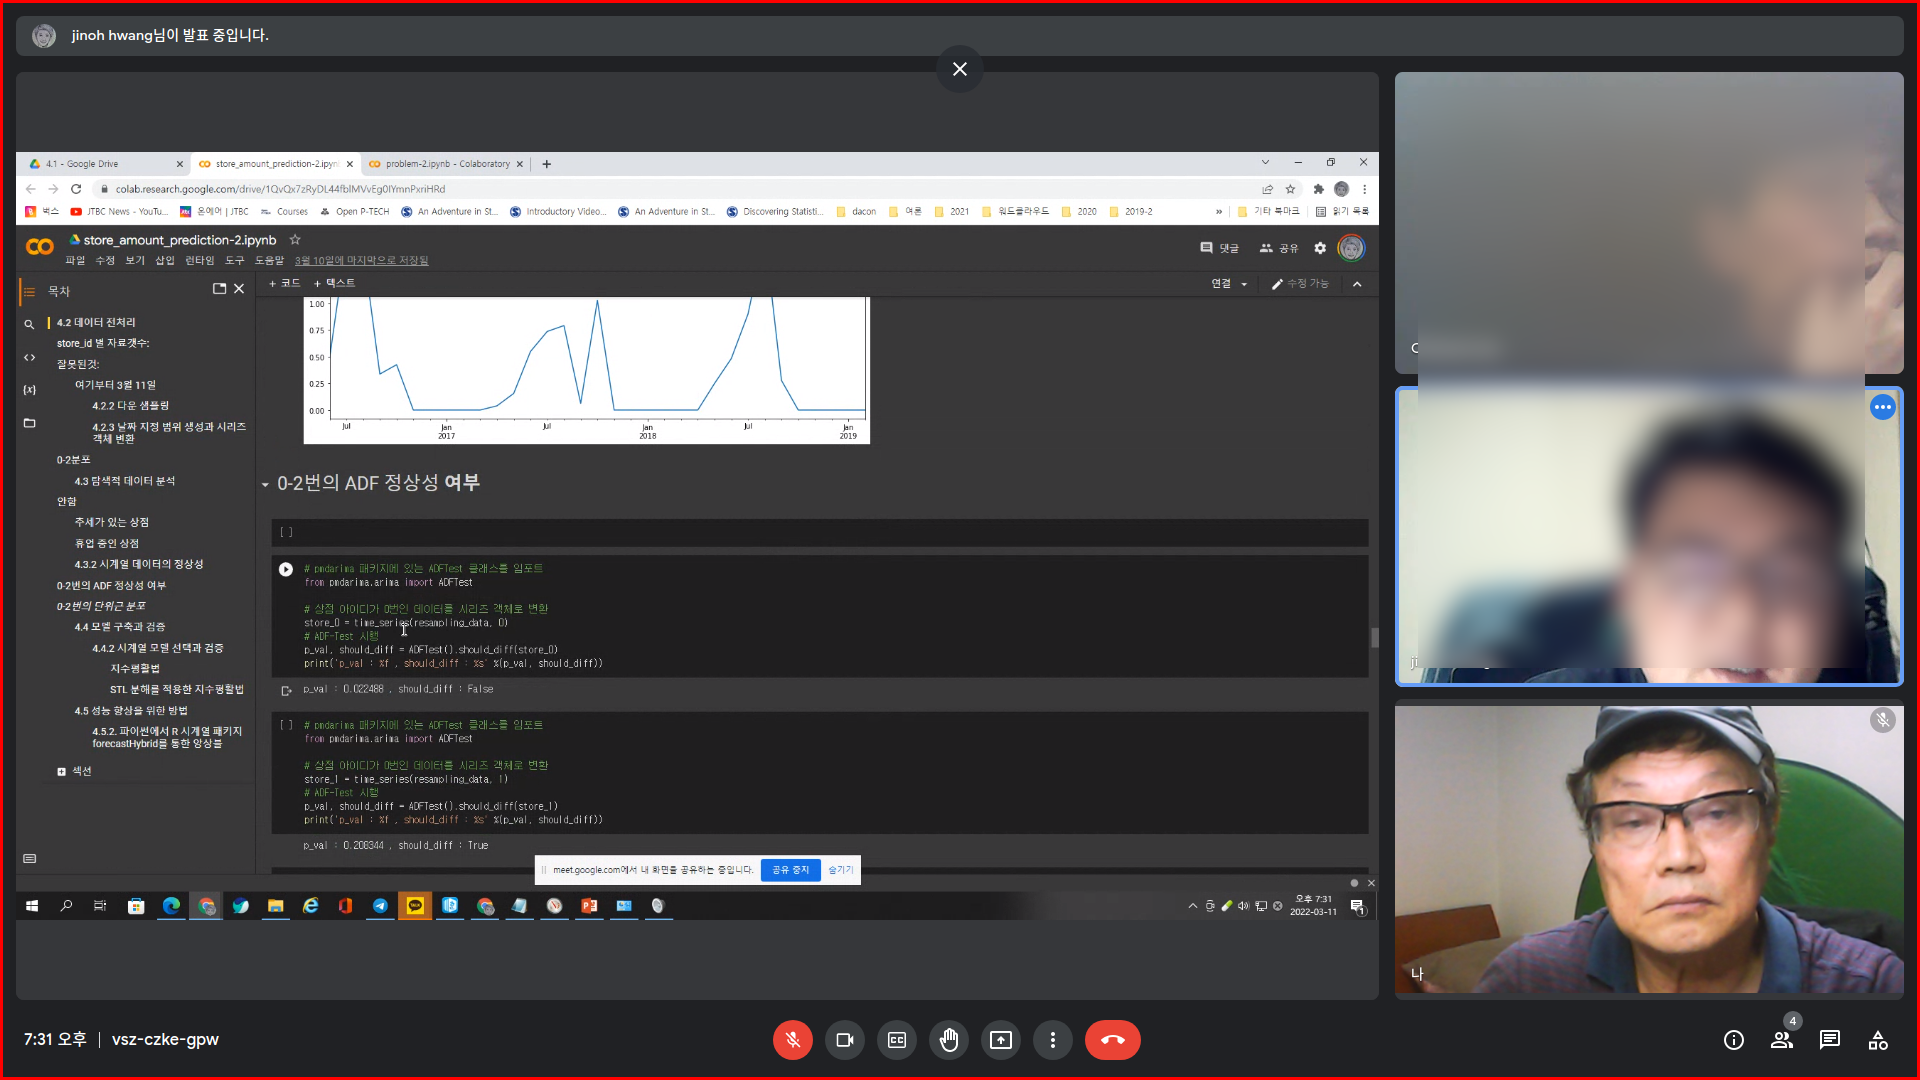Open the chat panel
Image resolution: width=1920 pixels, height=1080 pixels.
1829,1040
